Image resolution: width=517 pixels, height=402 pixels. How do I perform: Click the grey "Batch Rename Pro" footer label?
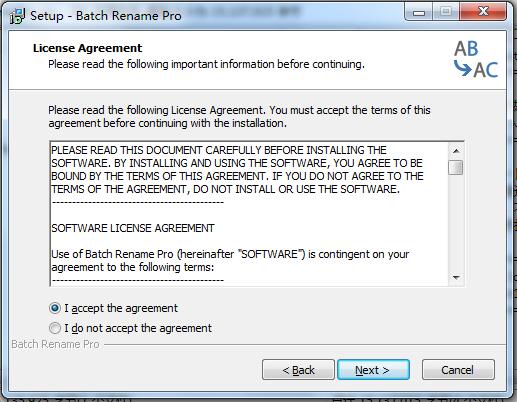tap(55, 344)
